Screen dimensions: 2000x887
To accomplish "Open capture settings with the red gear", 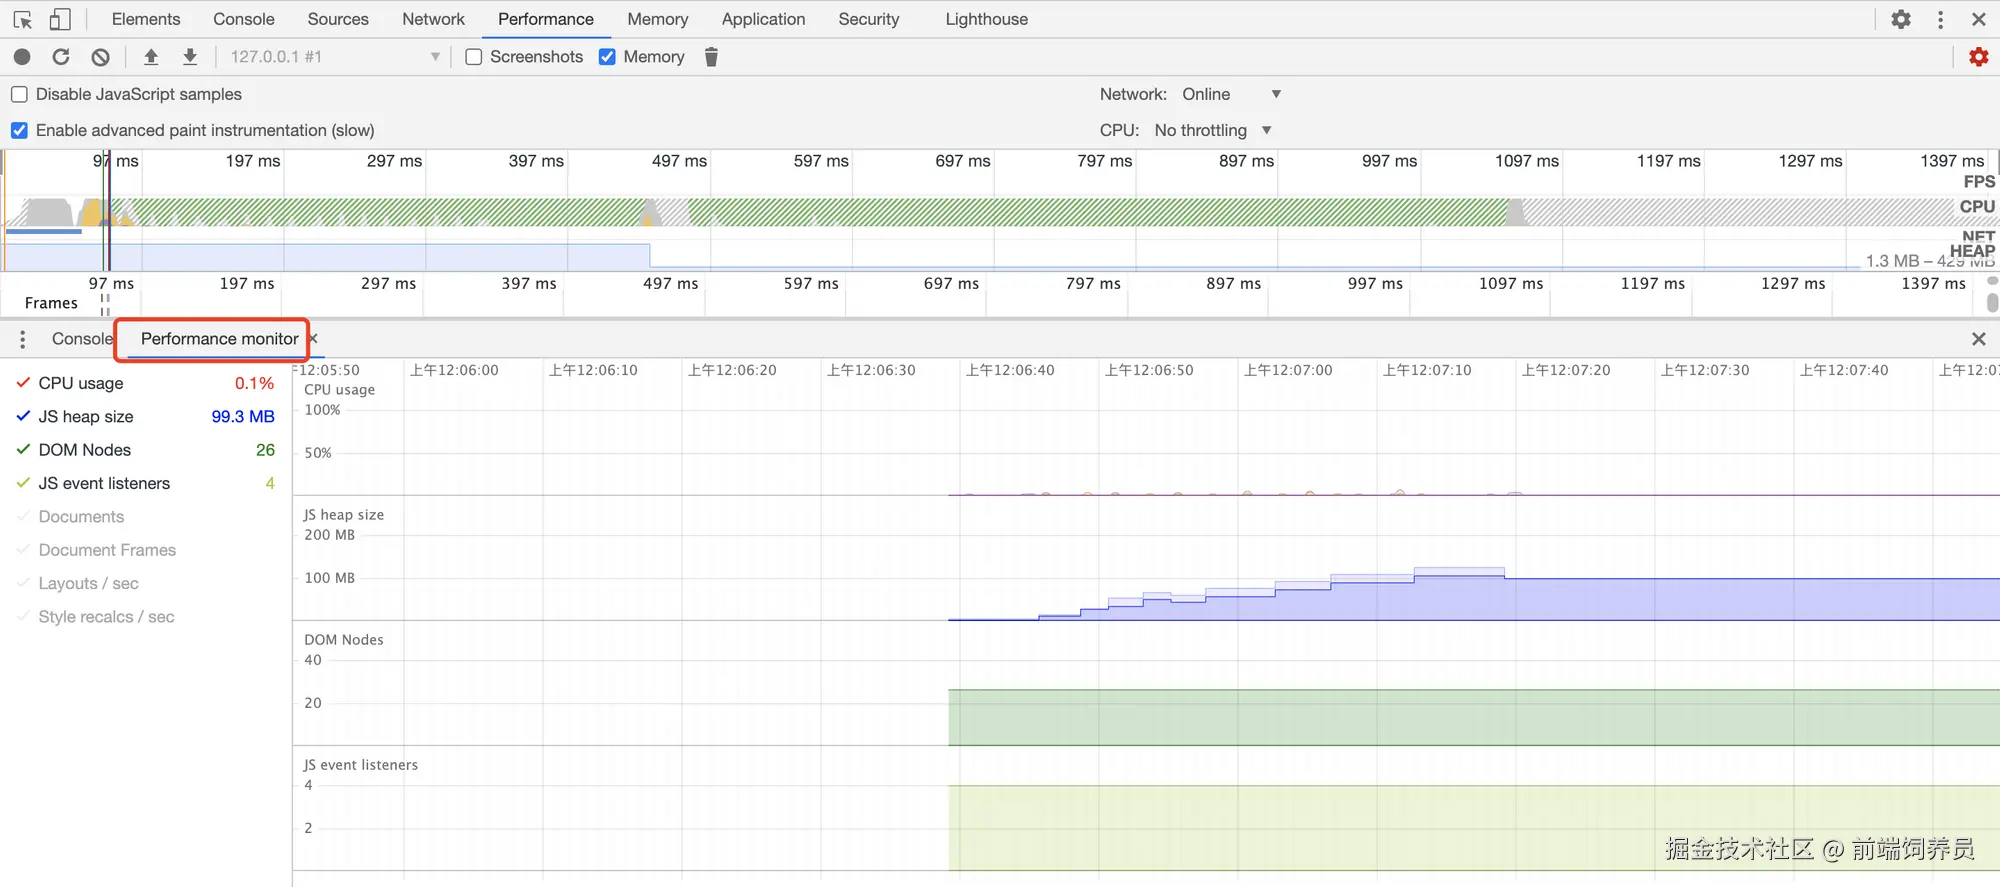I will (x=1978, y=57).
